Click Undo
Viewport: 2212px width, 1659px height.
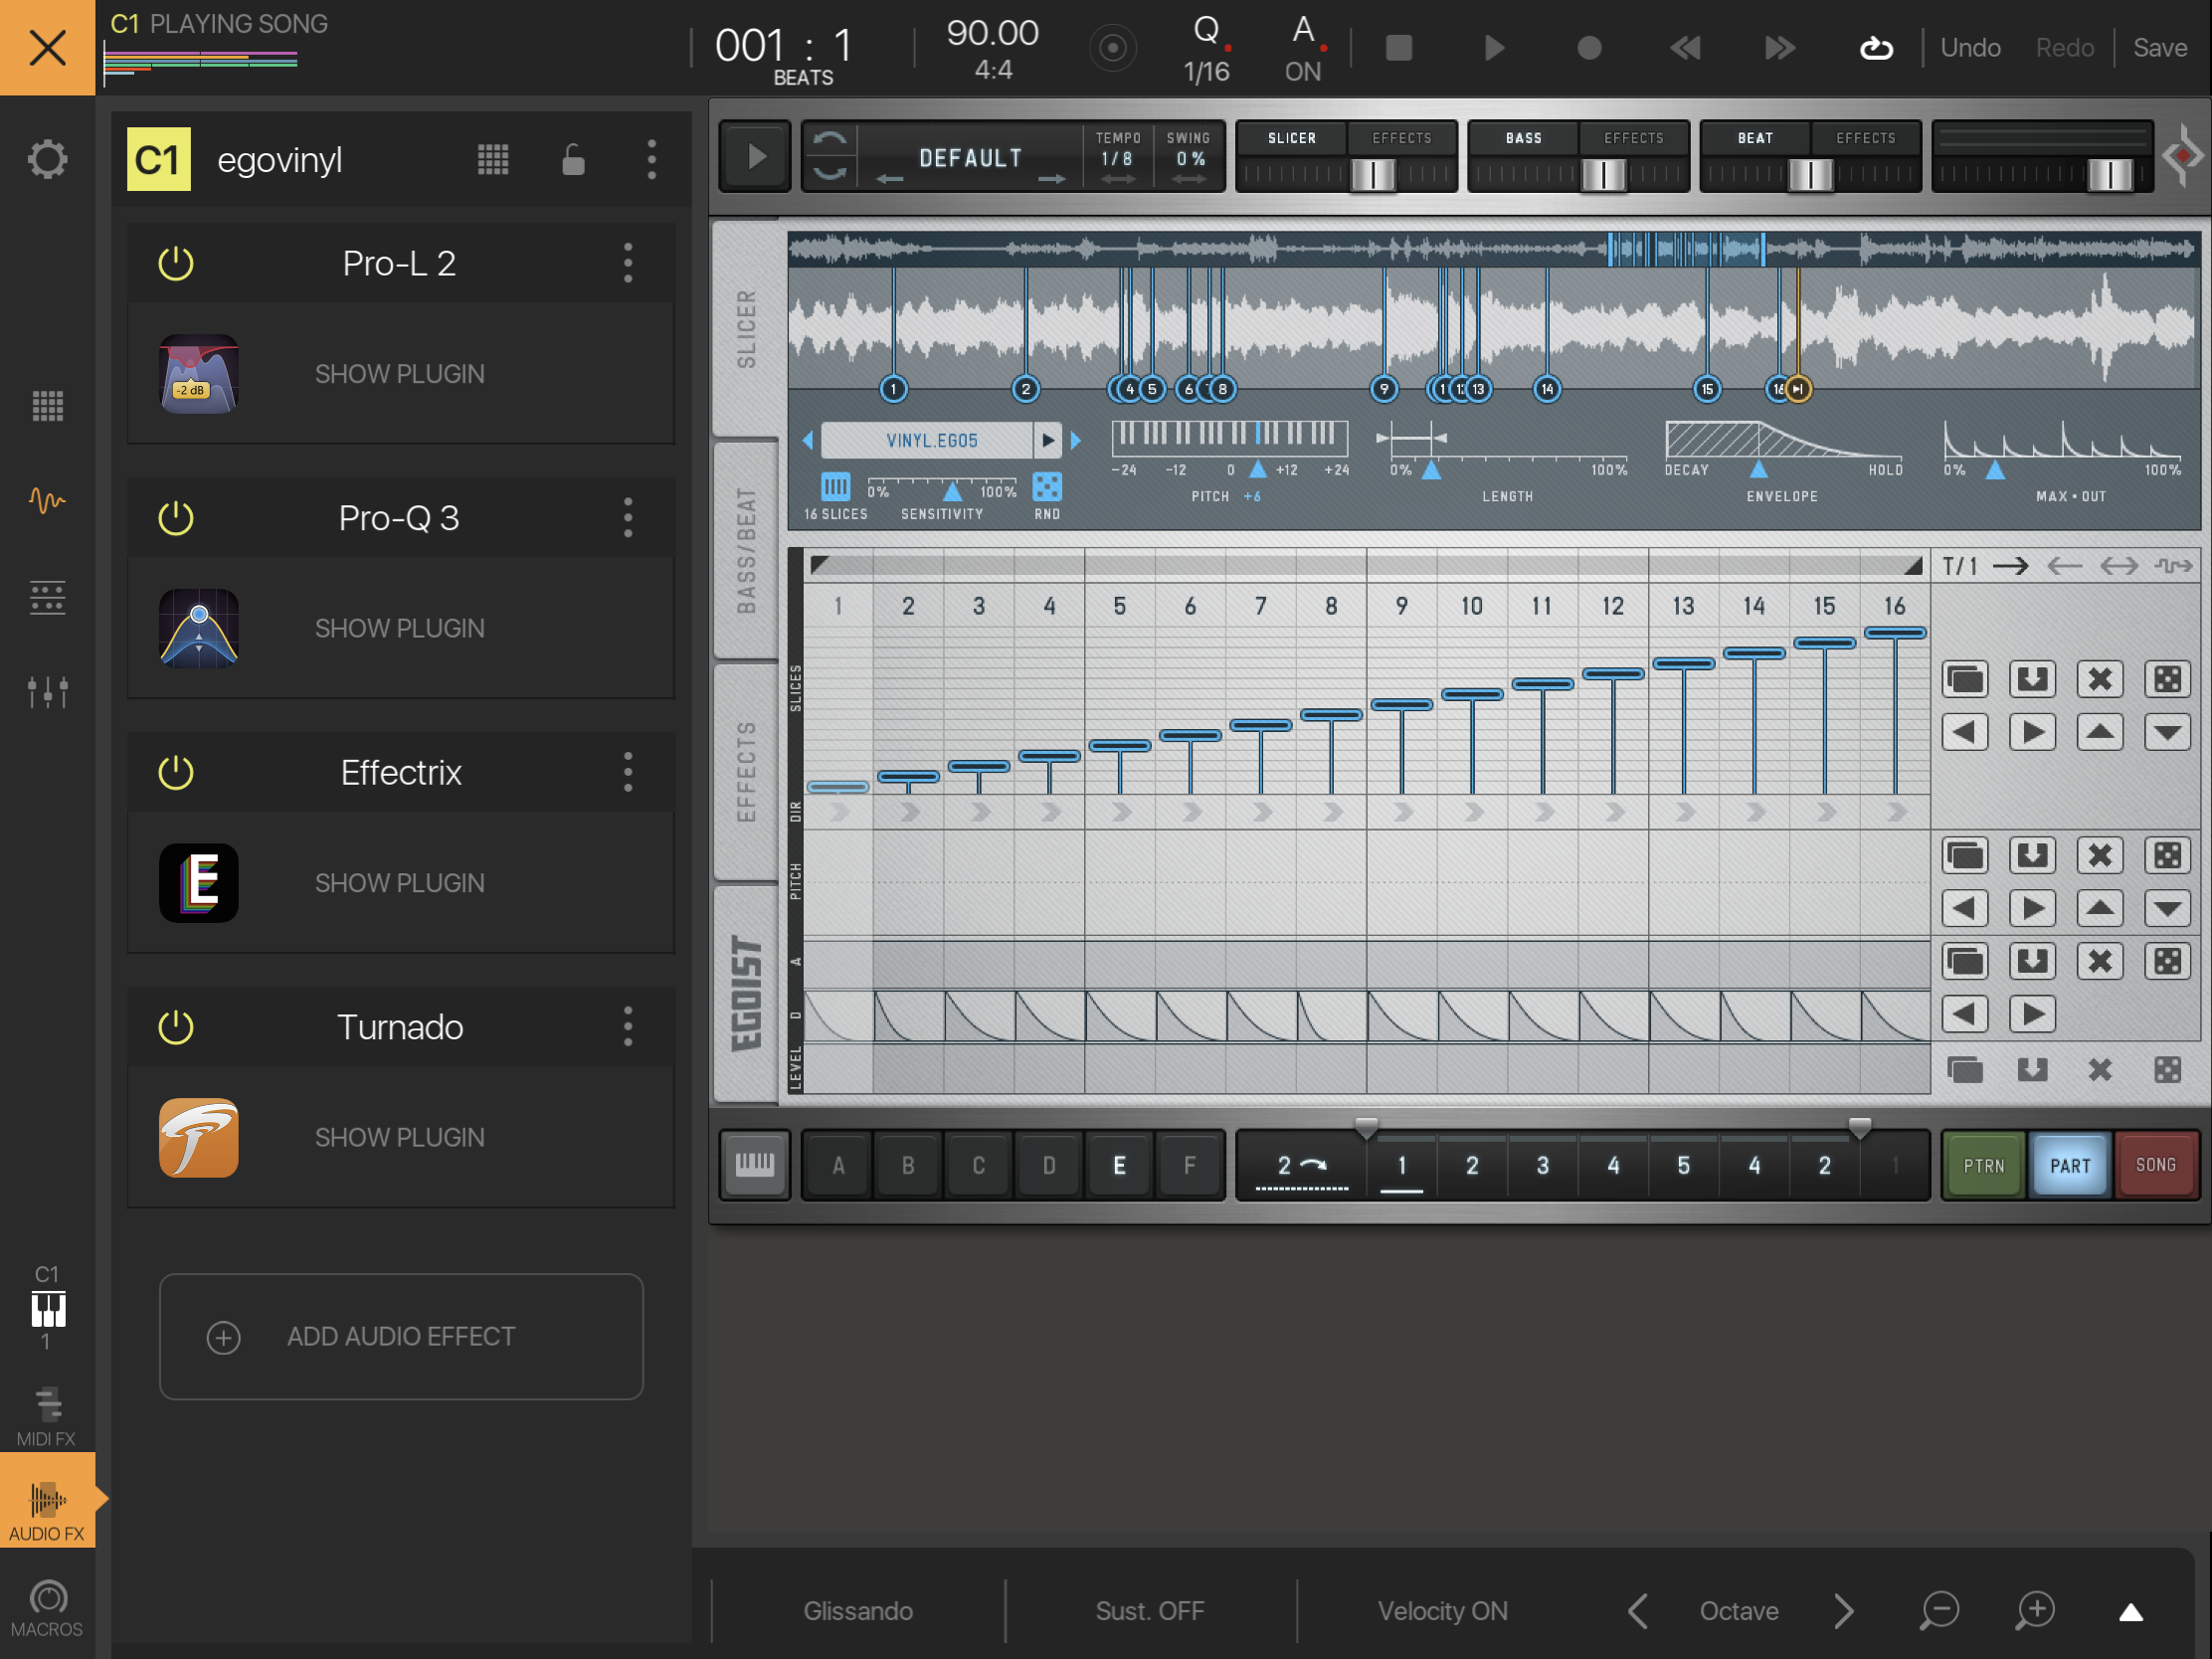coord(1970,47)
